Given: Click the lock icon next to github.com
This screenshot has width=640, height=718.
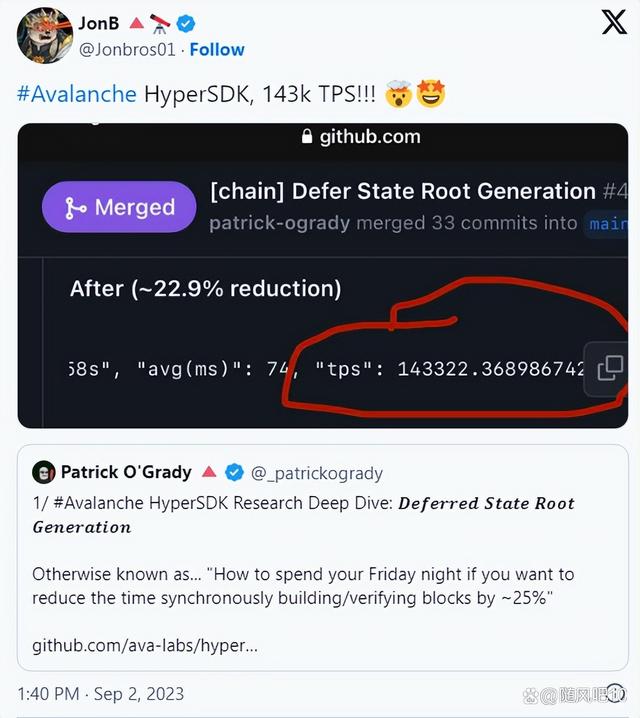Looking at the screenshot, I should pos(307,138).
